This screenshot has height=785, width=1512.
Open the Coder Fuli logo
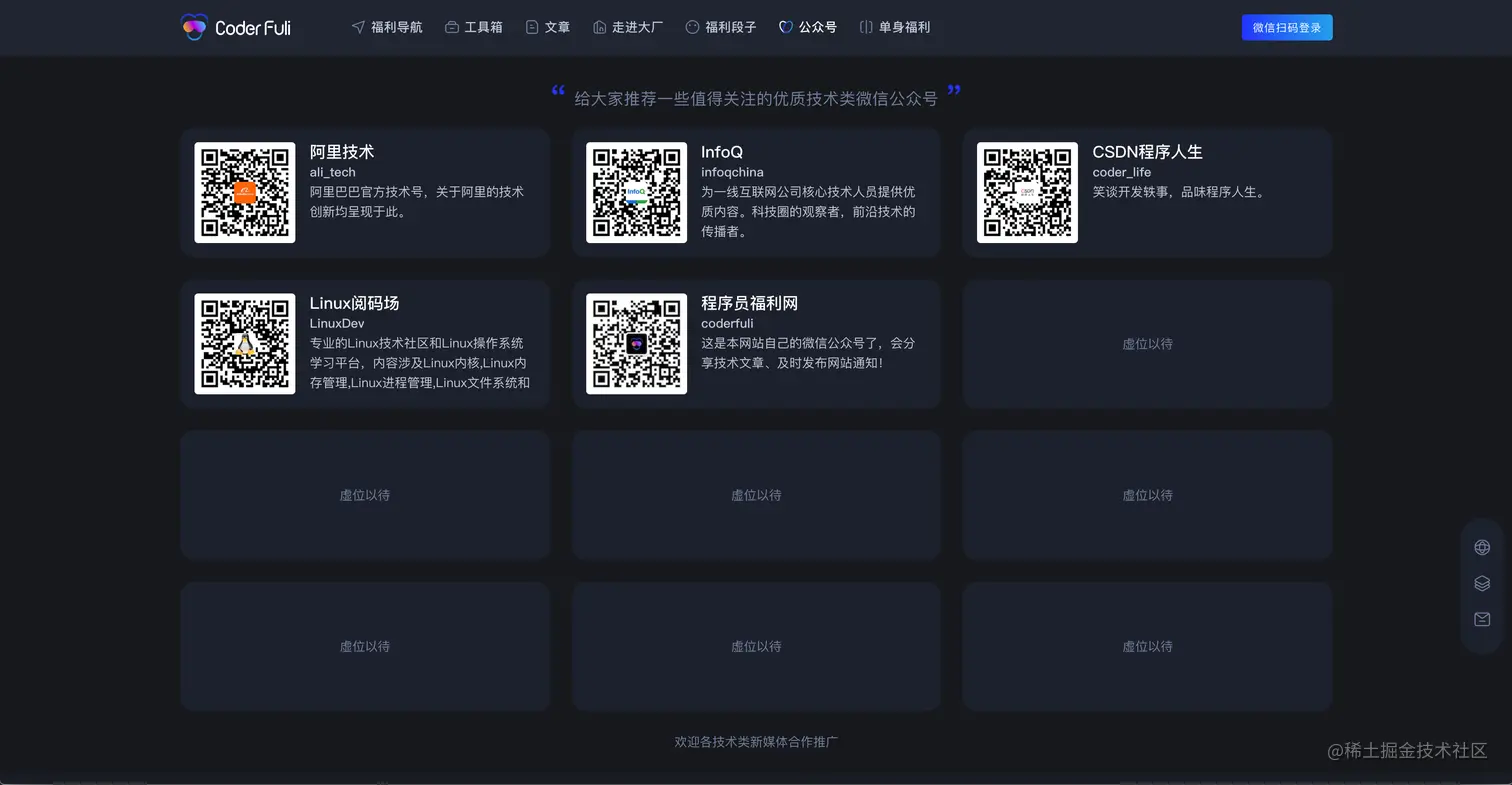coord(235,27)
